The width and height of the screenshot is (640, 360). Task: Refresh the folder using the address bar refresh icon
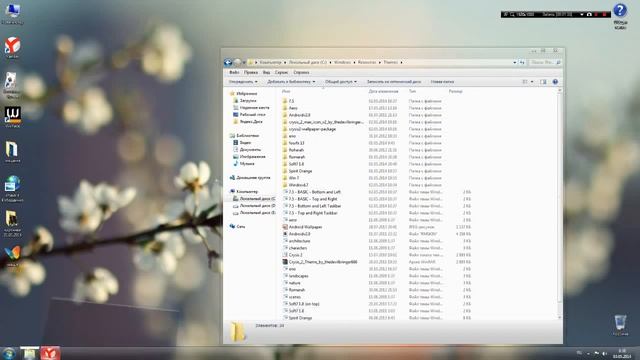[x=522, y=62]
